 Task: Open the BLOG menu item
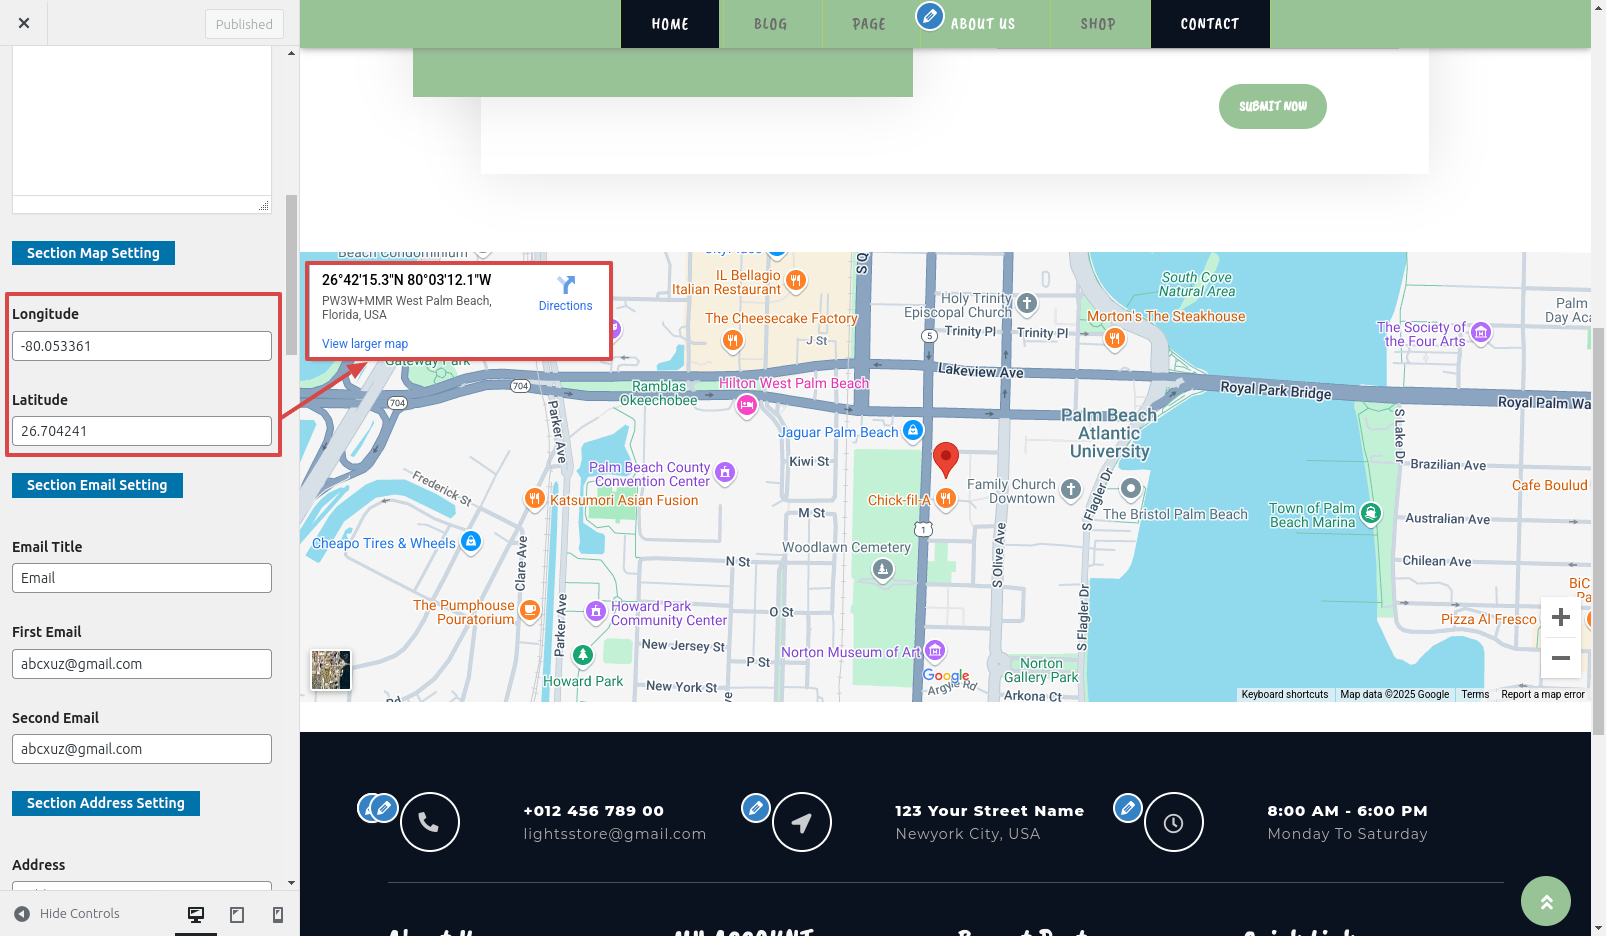click(x=770, y=24)
